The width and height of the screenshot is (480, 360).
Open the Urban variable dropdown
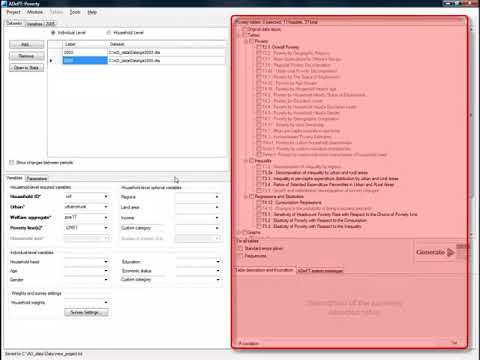click(106, 207)
